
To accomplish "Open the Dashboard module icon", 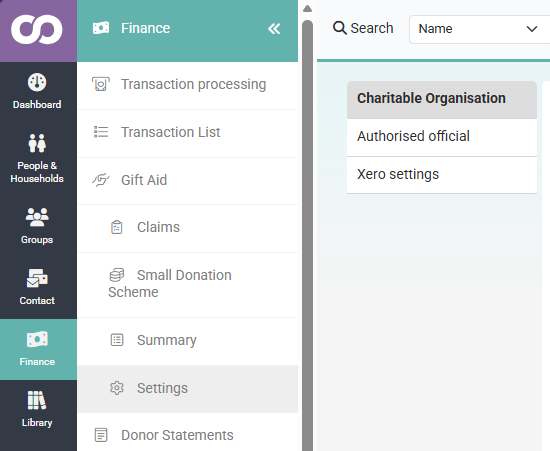I will point(37,82).
